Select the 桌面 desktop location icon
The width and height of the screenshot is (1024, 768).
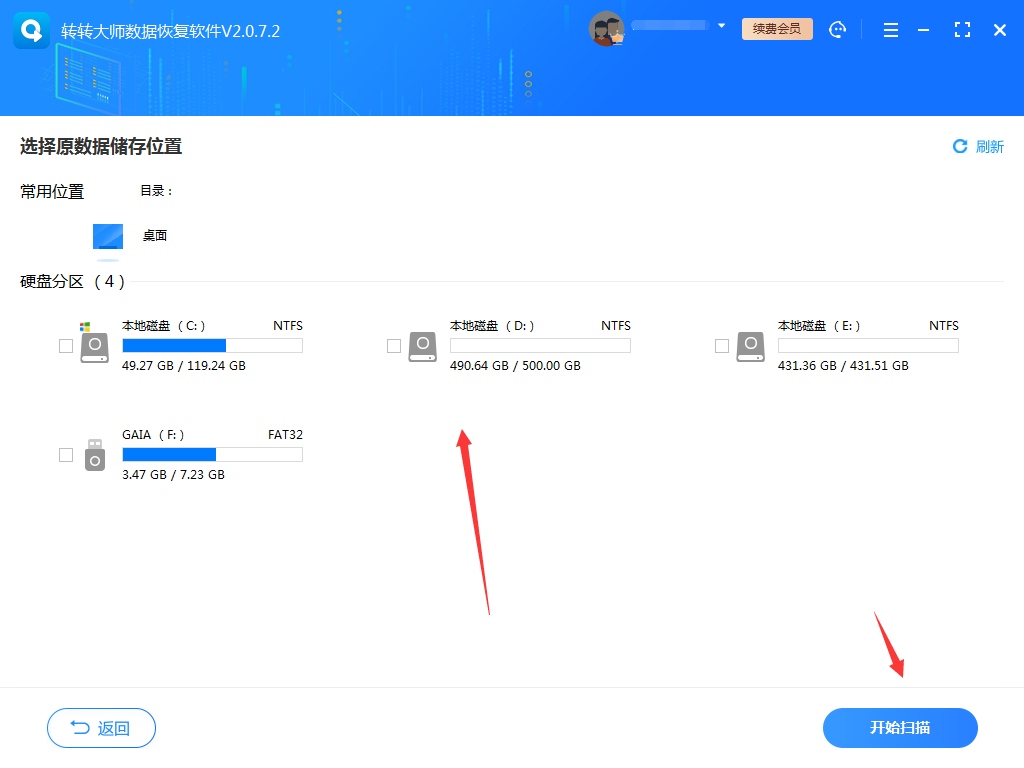[107, 238]
